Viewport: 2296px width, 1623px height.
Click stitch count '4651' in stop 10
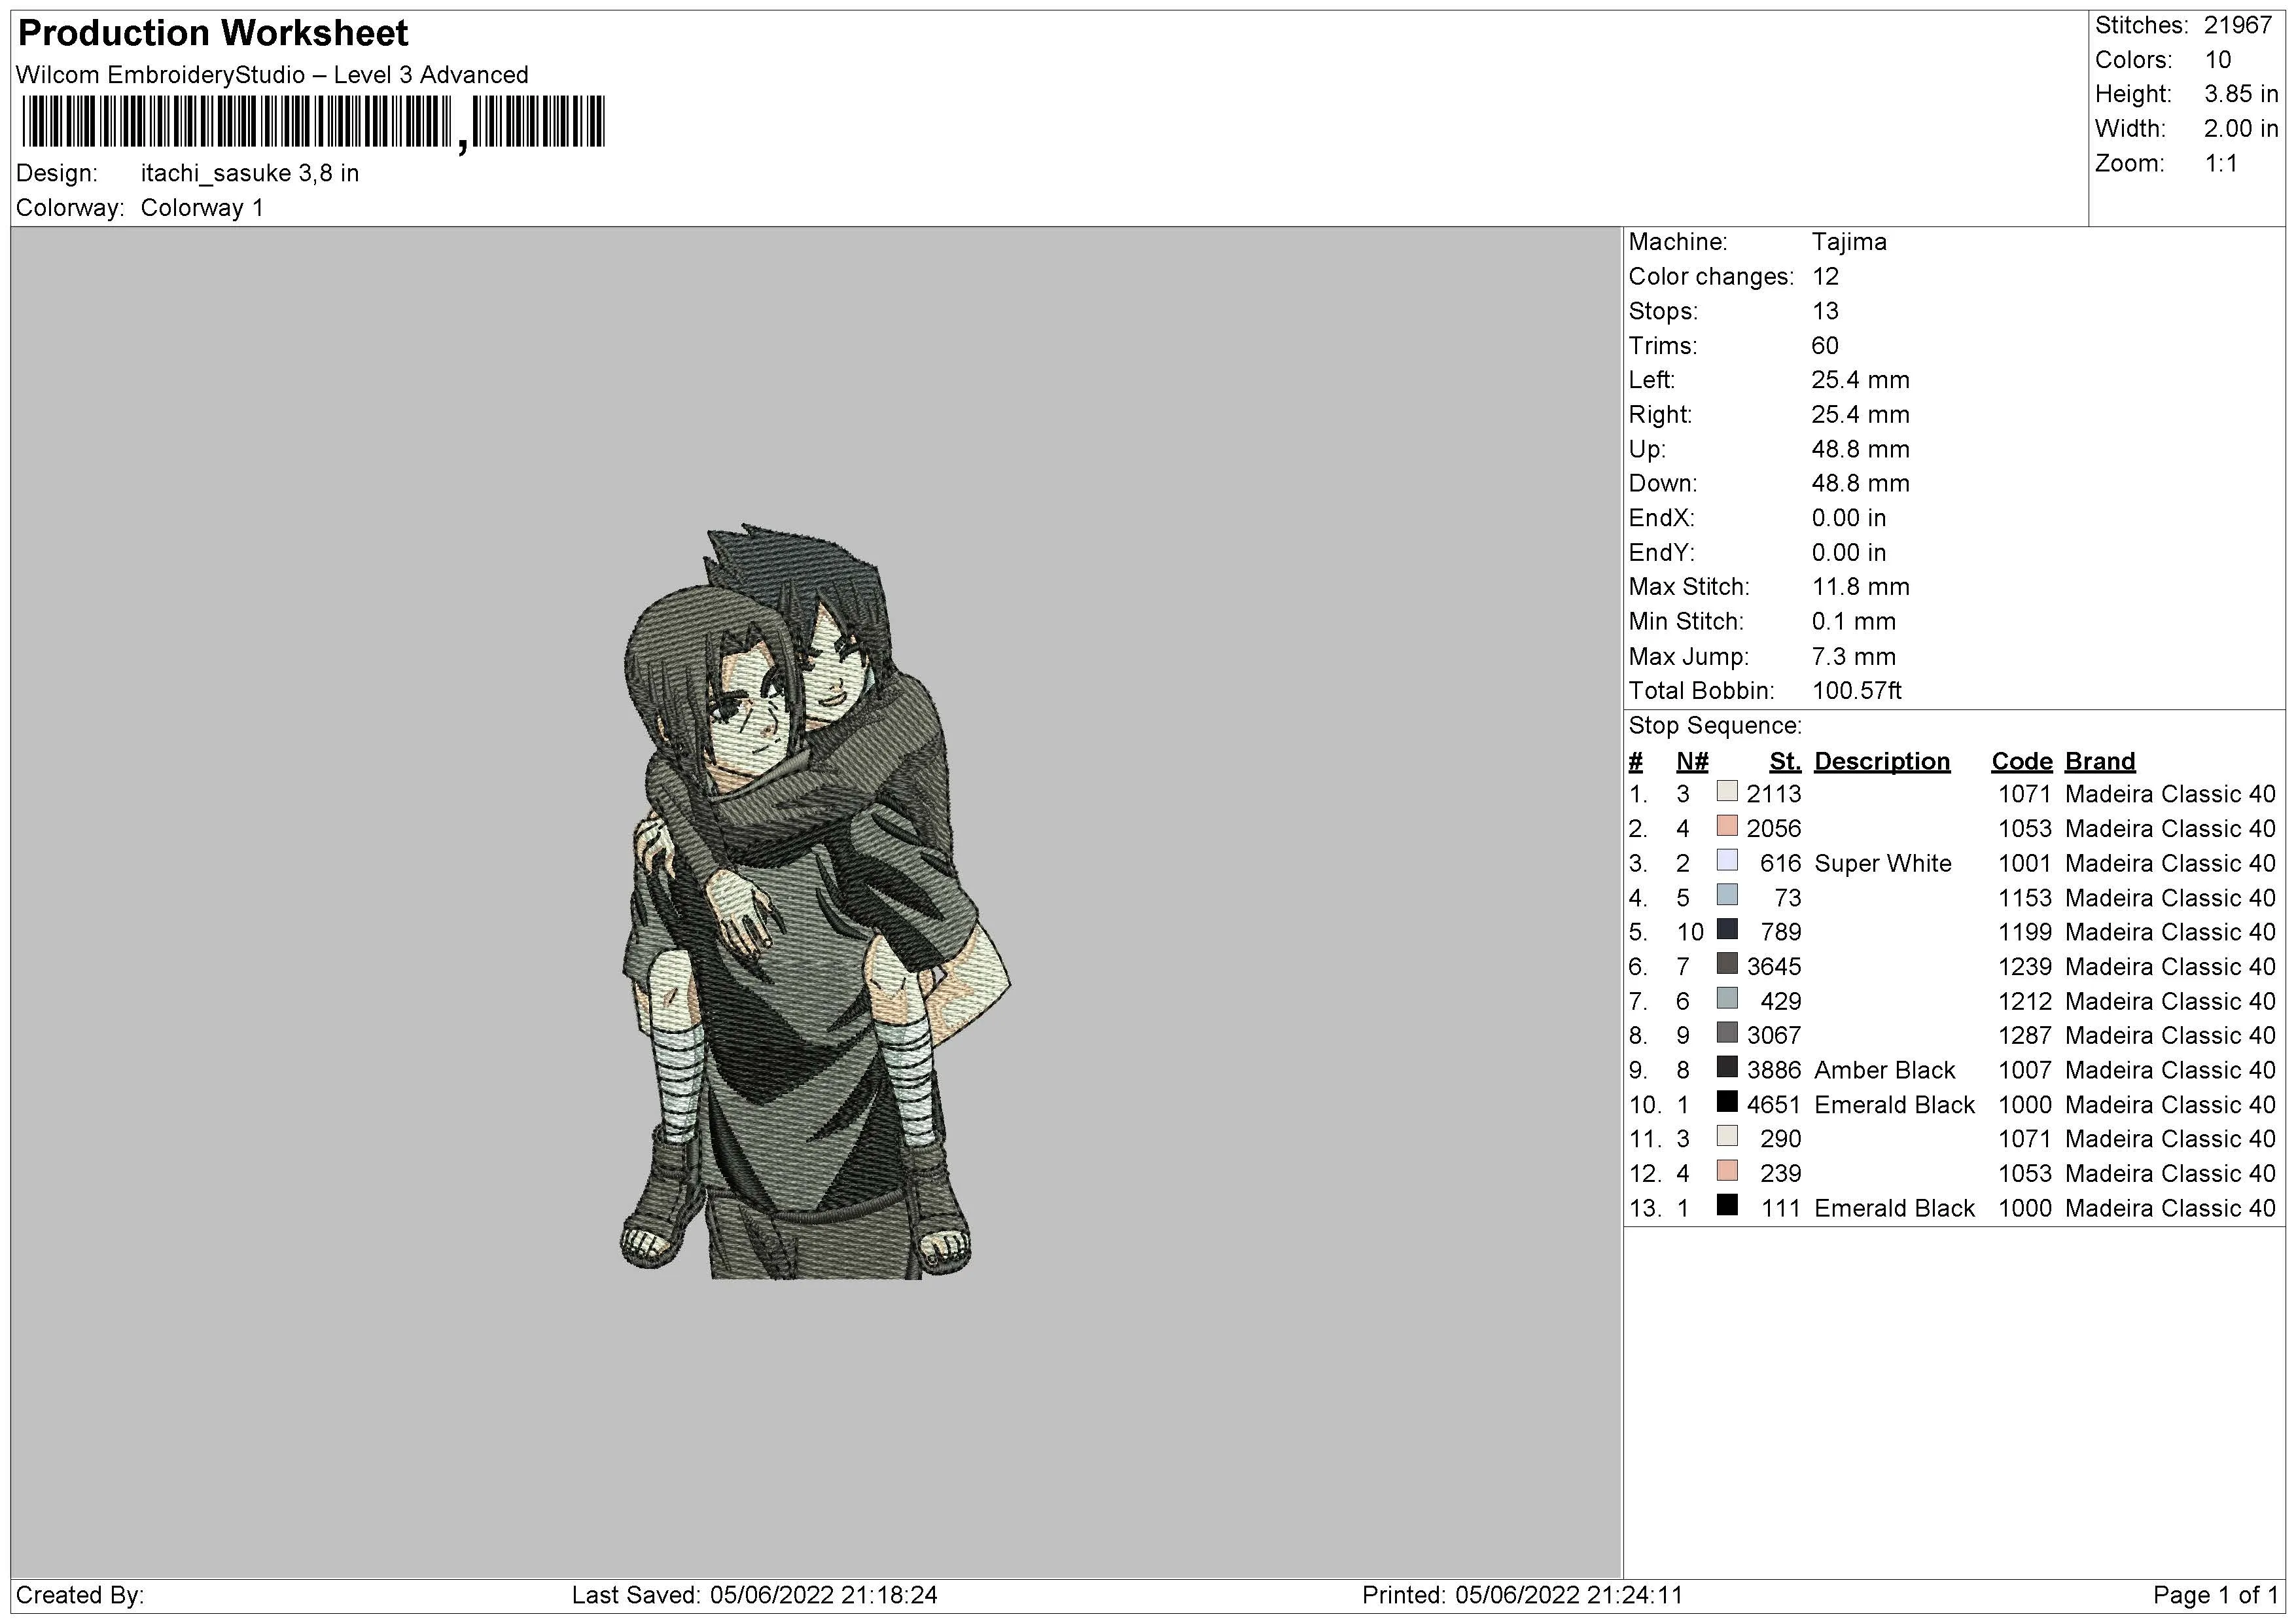[1774, 1105]
